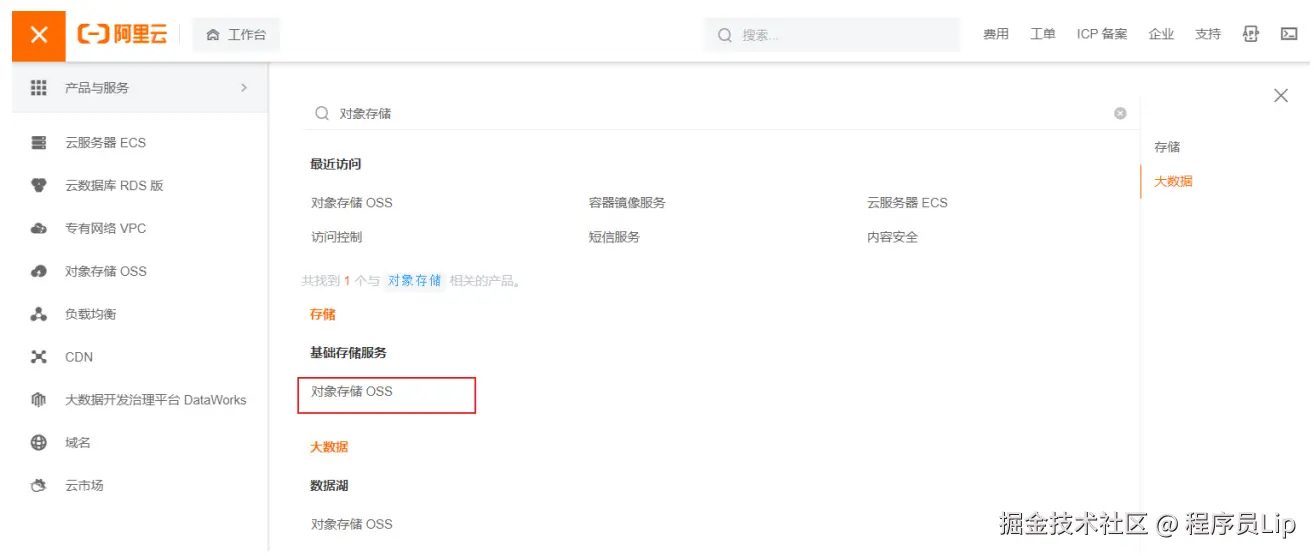The height and width of the screenshot is (556, 1314).
Task: Open the Cloud Shell terminal icon
Action: click(1289, 34)
